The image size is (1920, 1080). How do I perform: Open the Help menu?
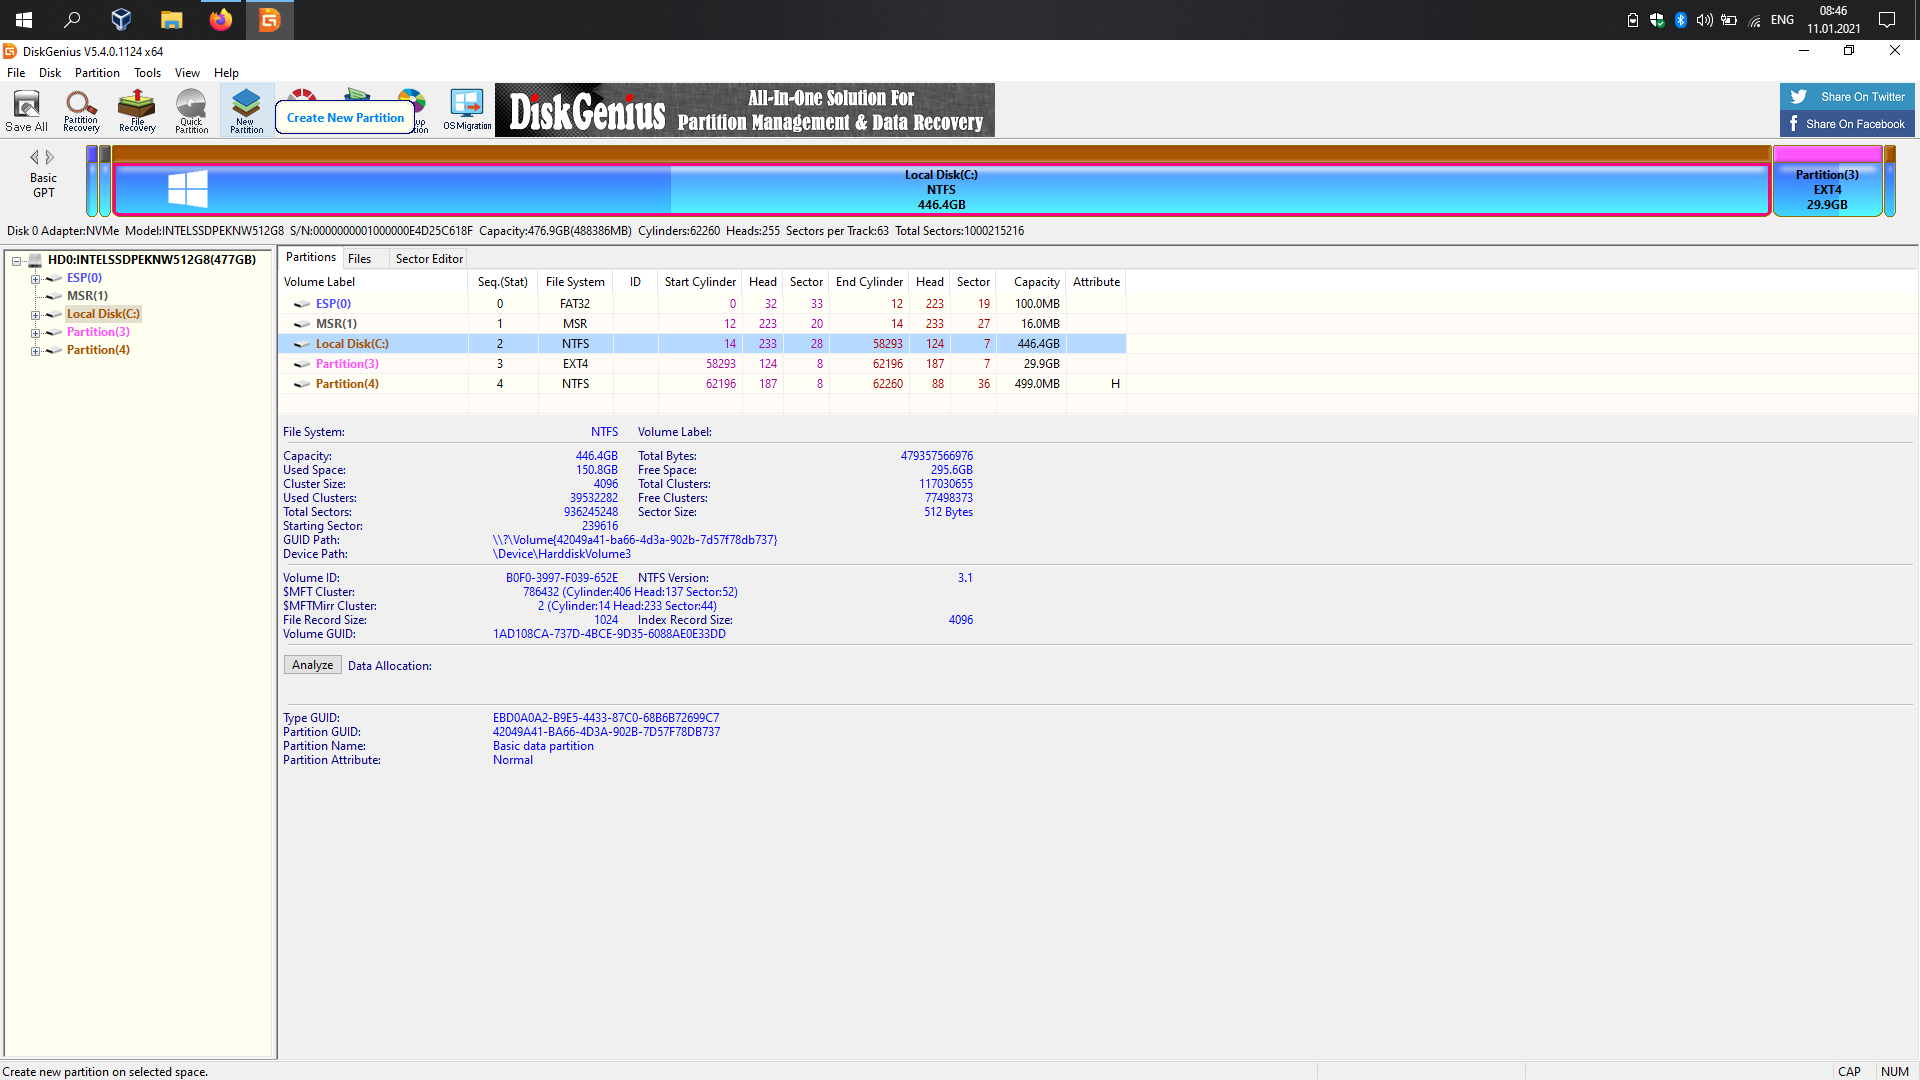coord(226,73)
